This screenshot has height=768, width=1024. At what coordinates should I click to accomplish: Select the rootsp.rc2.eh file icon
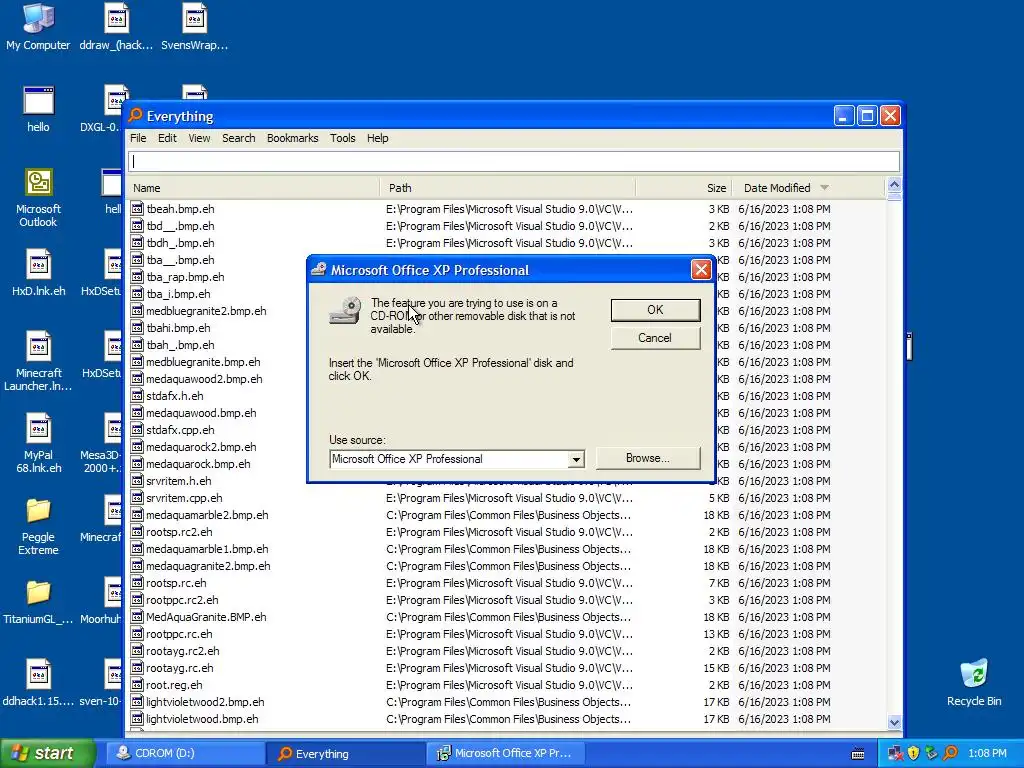point(137,532)
